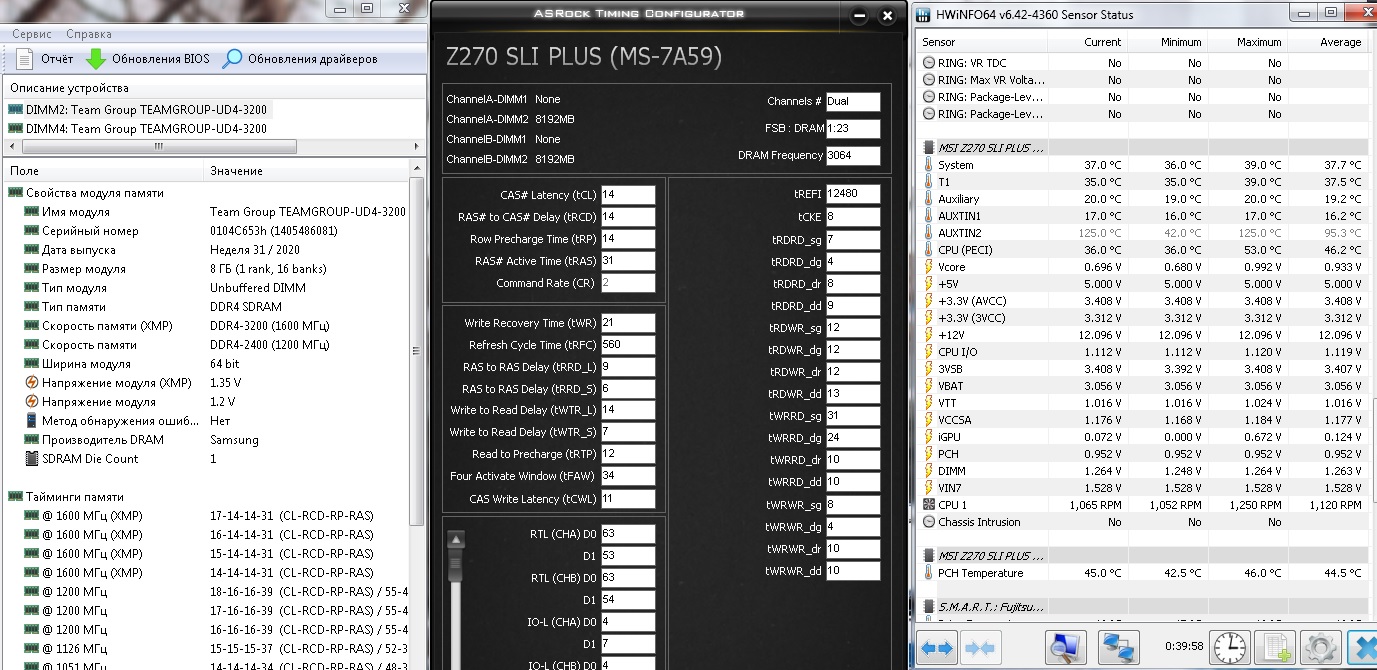Click the Метод обнаружения ошибок icon
1377x670 pixels.
(31, 421)
